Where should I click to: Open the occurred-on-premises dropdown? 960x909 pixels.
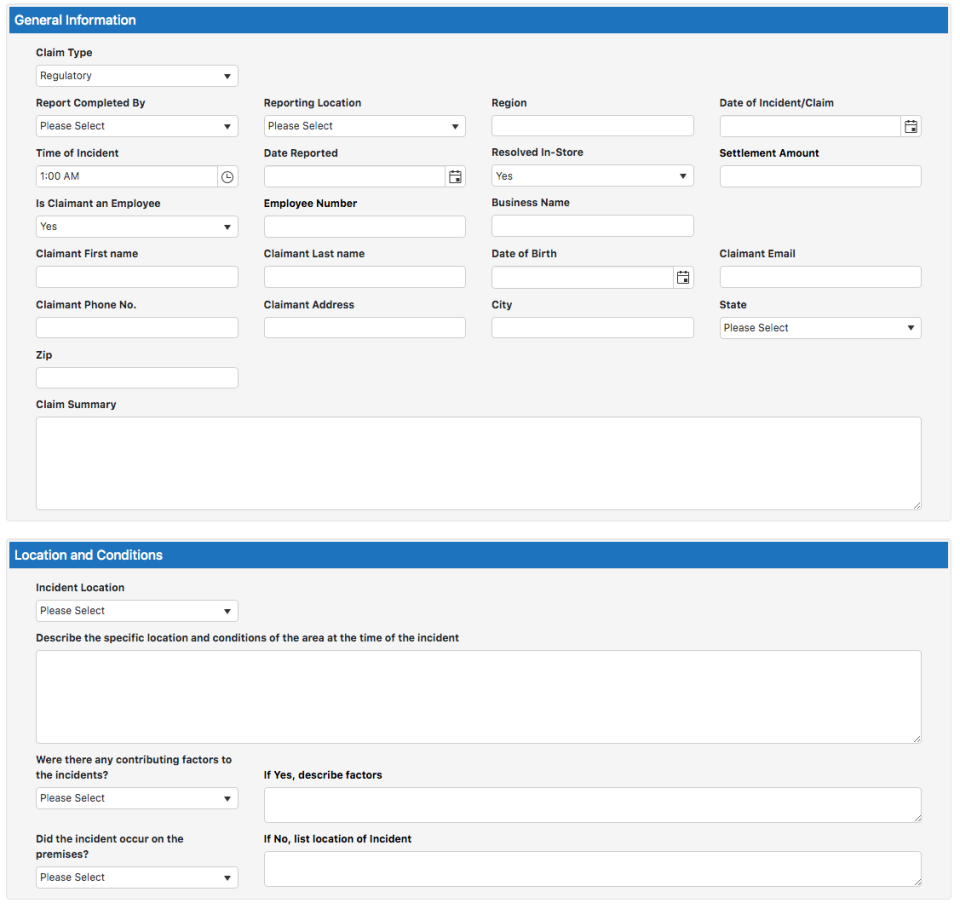click(137, 877)
